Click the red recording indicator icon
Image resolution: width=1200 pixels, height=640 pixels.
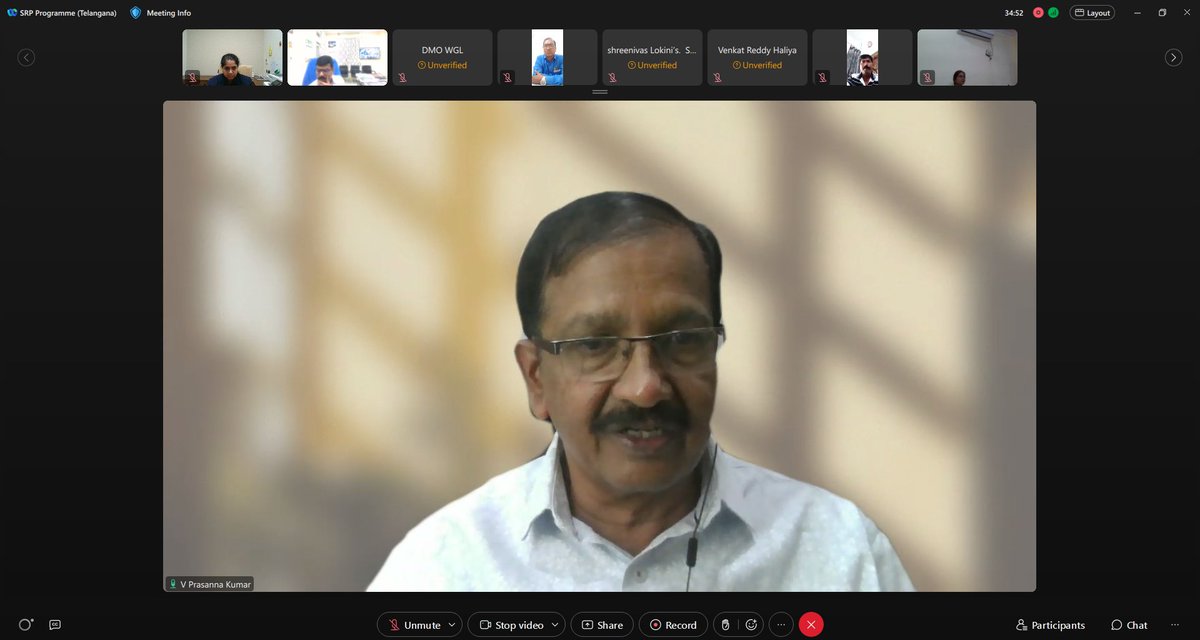pos(1039,13)
